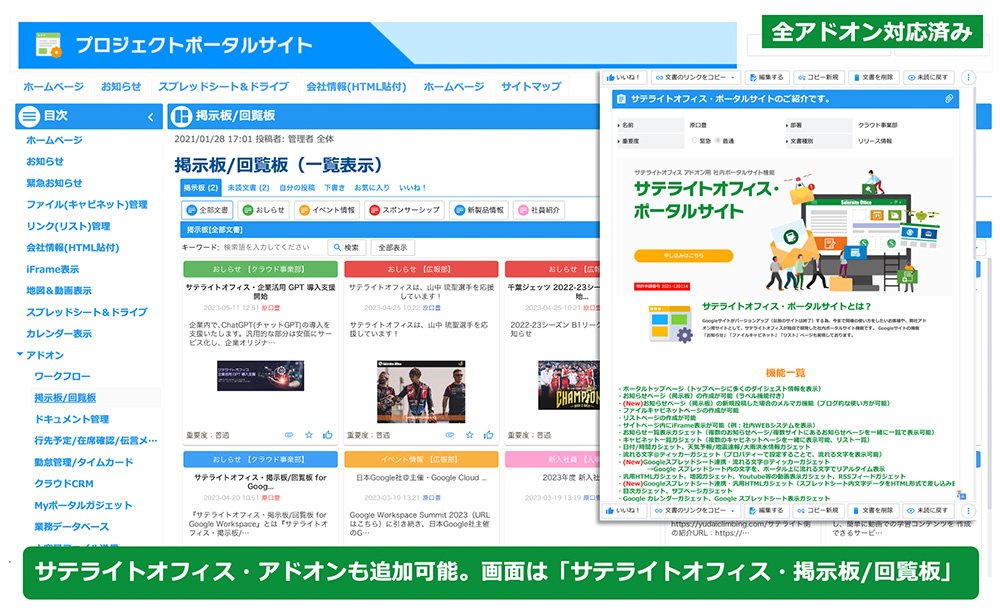The width and height of the screenshot is (1000, 608).
Task: Open the GPT 導入支援 card thumbnail image
Action: point(260,376)
